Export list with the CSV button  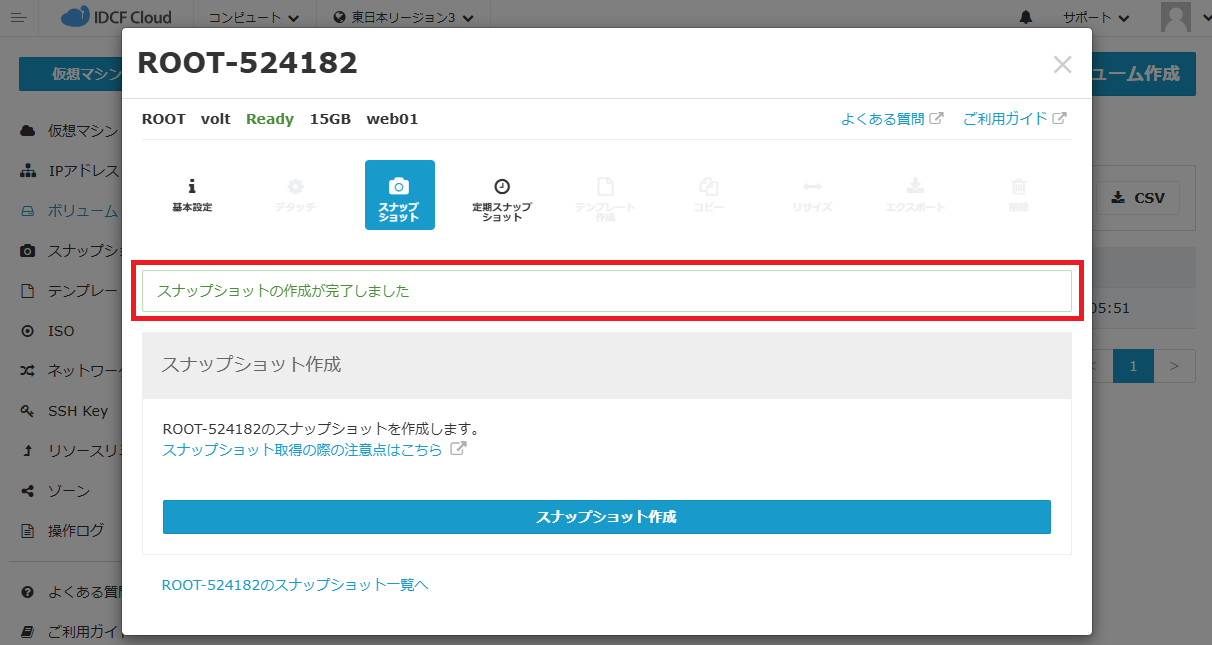pyautogui.click(x=1138, y=198)
